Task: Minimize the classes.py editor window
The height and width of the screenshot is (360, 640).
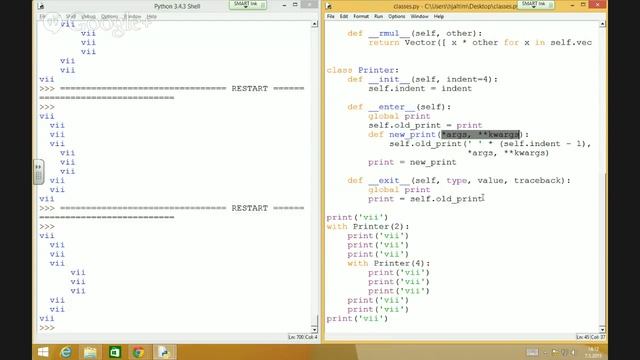Action: pyautogui.click(x=572, y=5)
